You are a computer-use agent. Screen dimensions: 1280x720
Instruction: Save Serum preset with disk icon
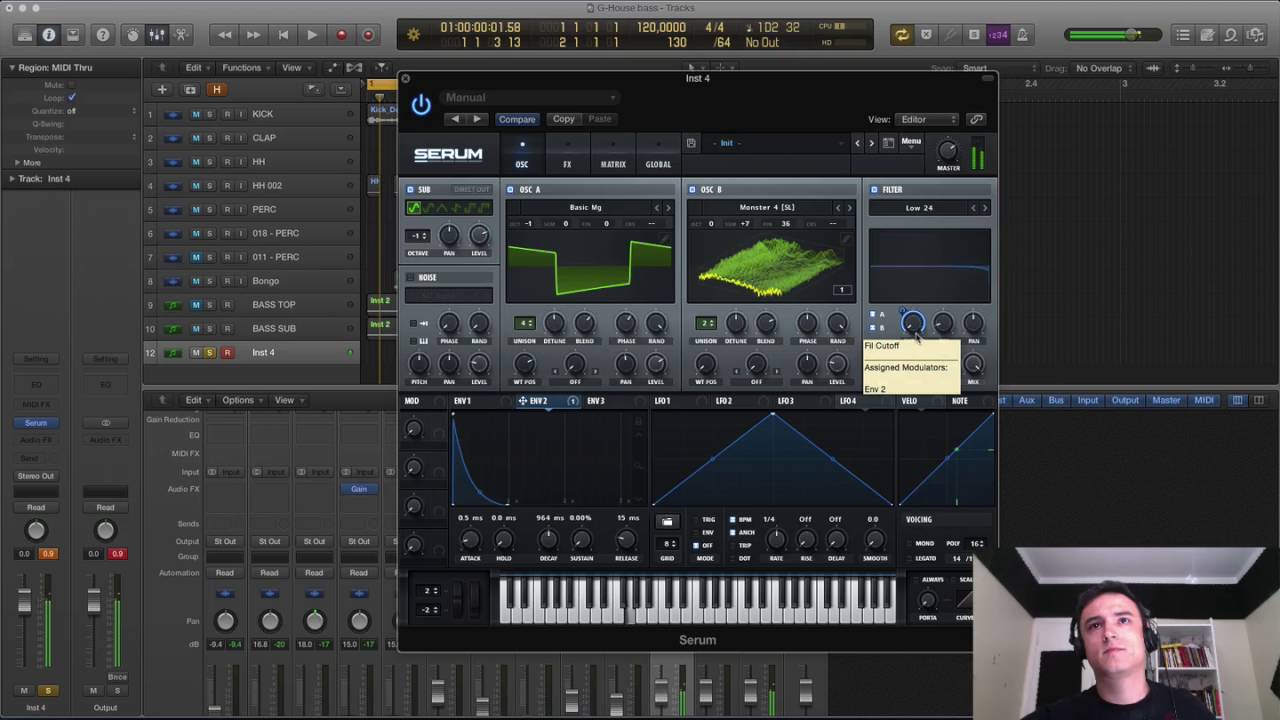tap(691, 143)
